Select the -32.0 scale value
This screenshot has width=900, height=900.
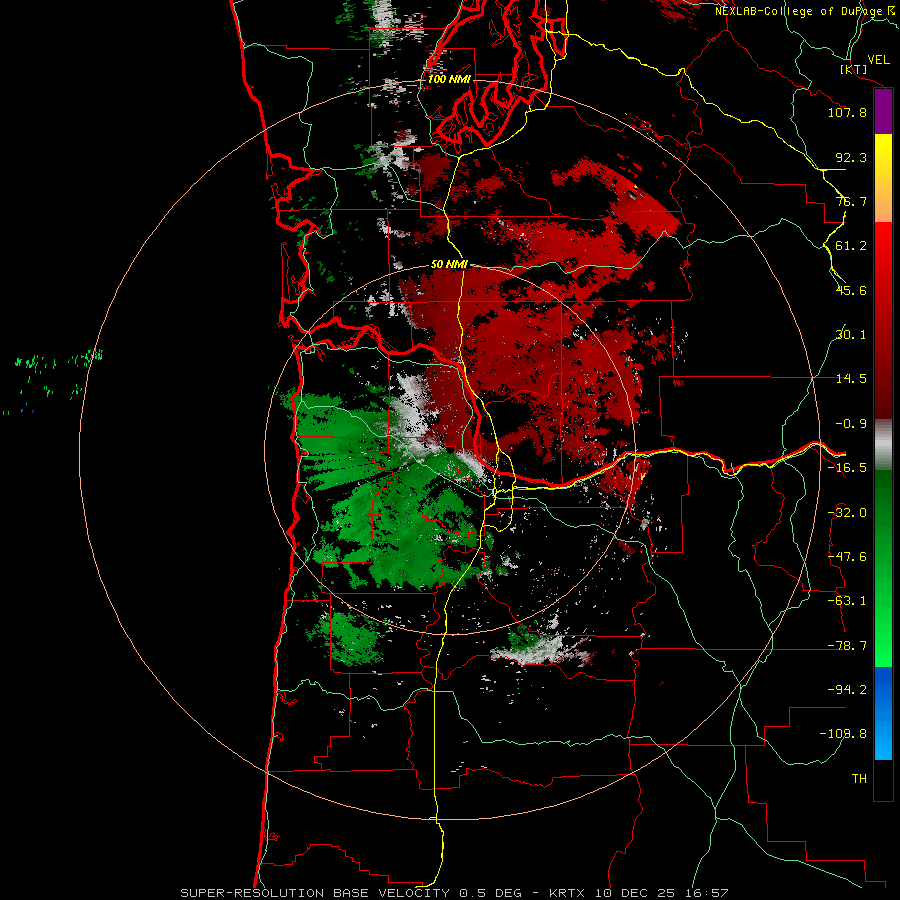click(x=847, y=513)
